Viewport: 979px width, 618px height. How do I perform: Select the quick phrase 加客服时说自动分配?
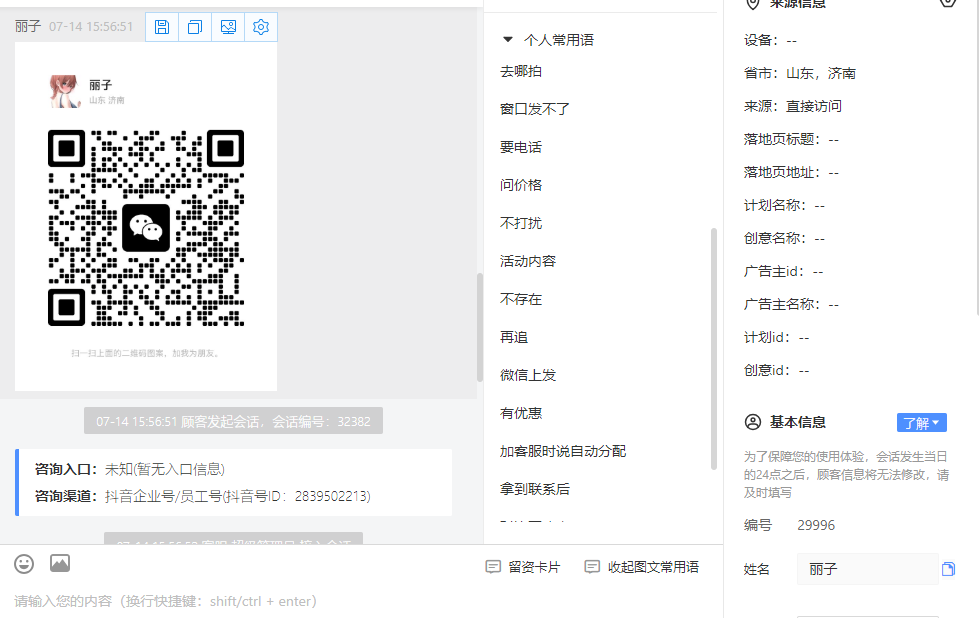563,451
